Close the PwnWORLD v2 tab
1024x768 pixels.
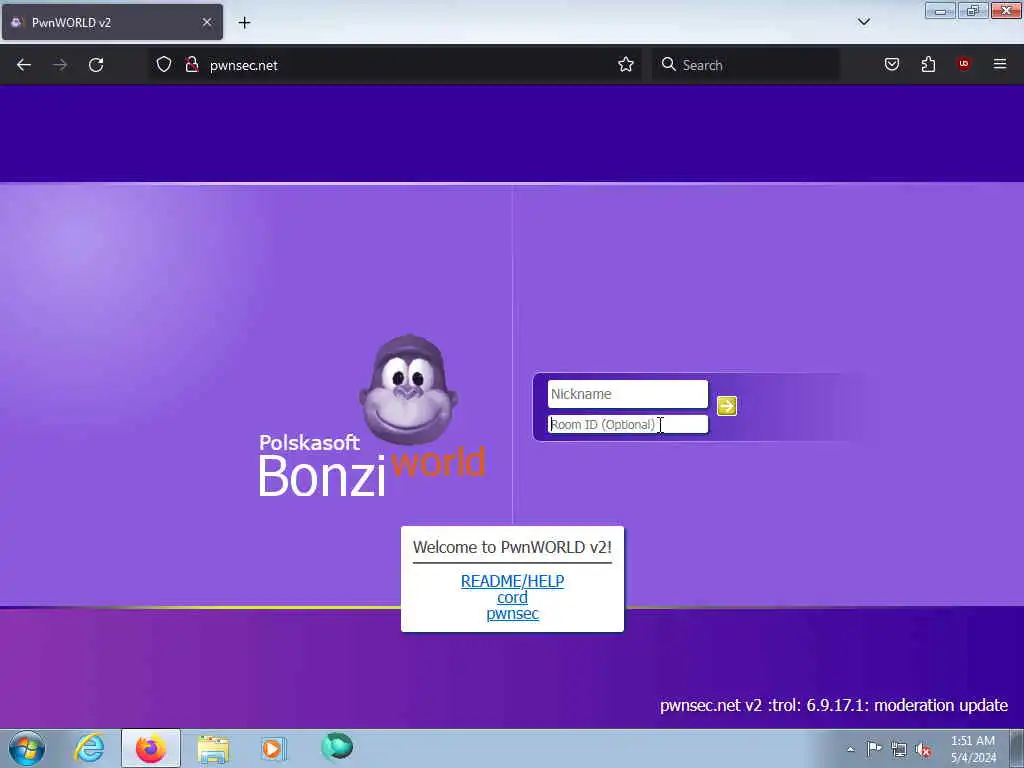[x=207, y=22]
